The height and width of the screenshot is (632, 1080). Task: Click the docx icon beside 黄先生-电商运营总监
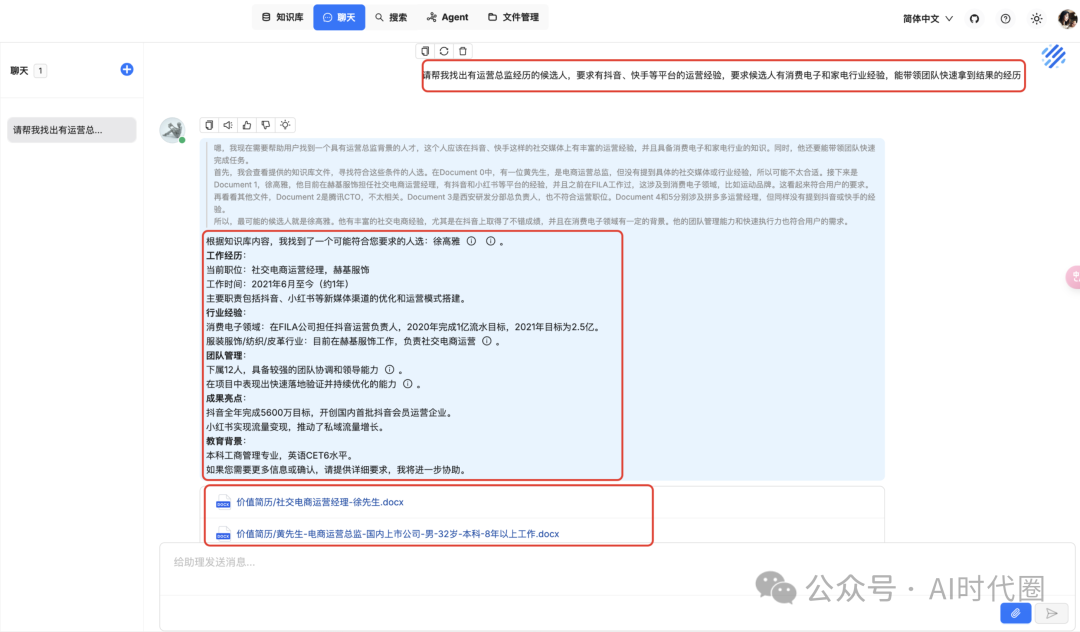(223, 534)
